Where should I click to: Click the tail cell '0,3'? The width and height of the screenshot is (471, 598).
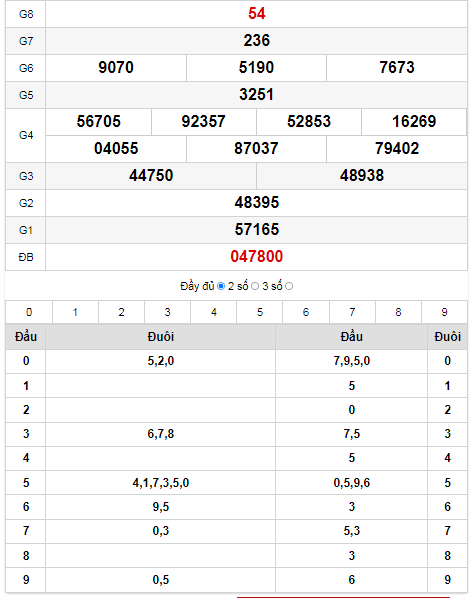click(x=161, y=531)
